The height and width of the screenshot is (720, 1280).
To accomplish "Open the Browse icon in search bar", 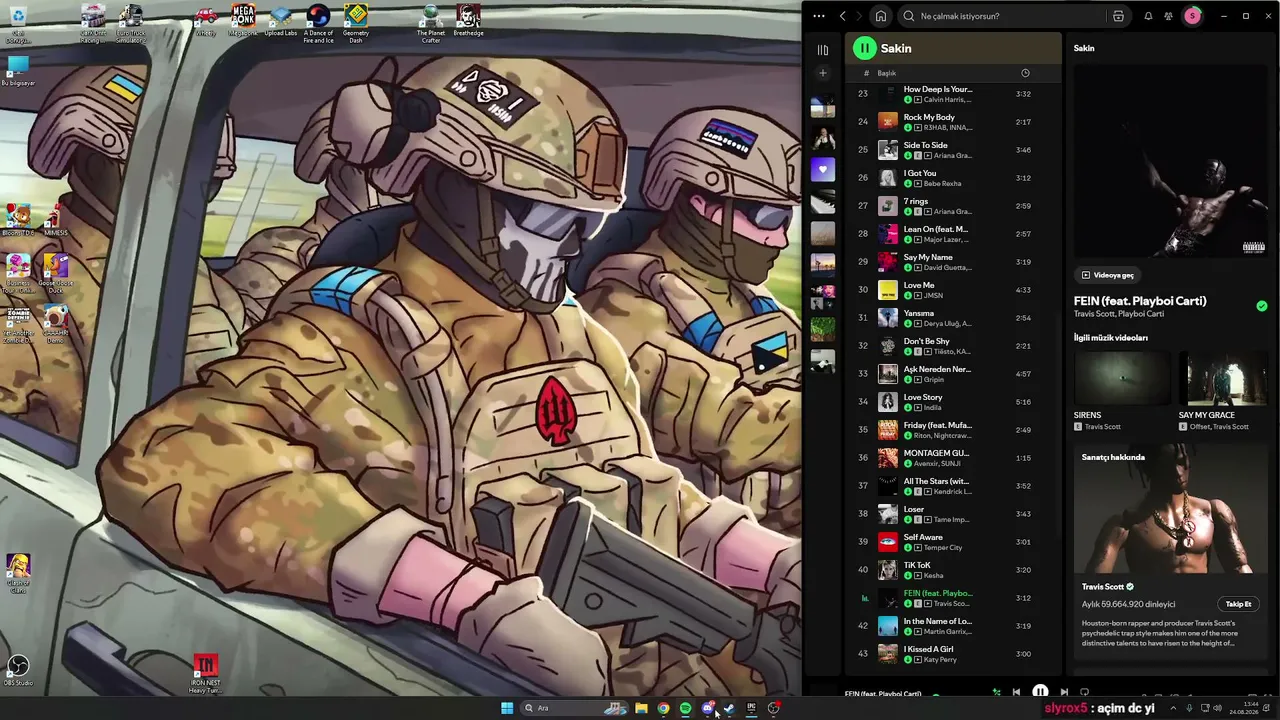I will 1118,16.
